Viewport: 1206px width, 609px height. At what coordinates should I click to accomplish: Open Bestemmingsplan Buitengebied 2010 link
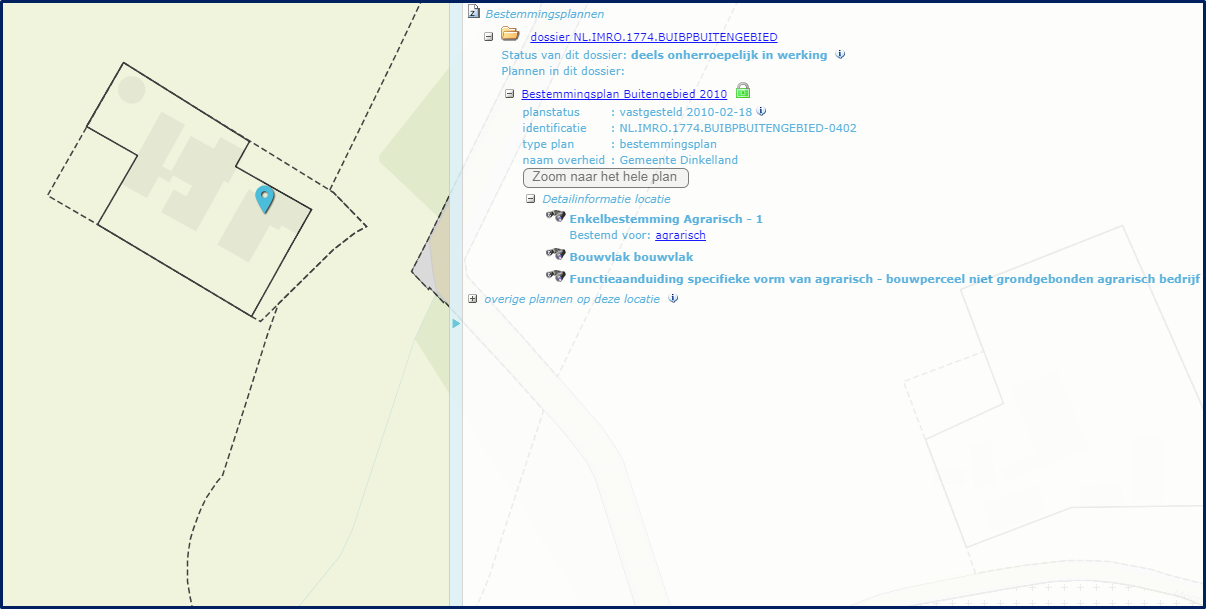624,94
